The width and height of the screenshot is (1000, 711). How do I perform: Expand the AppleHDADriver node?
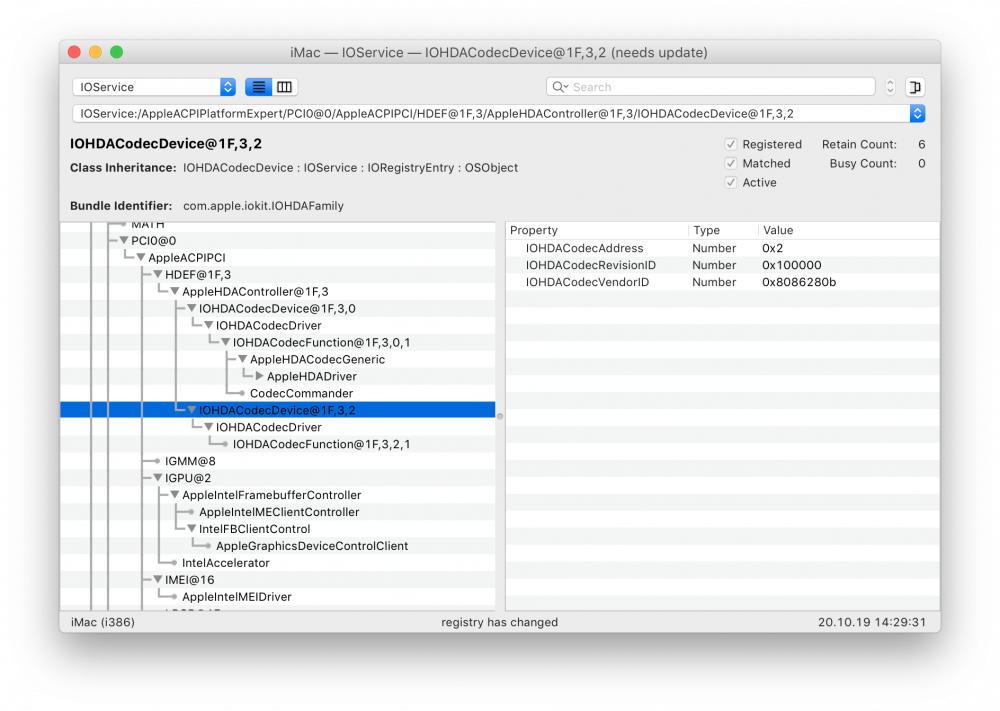click(260, 376)
